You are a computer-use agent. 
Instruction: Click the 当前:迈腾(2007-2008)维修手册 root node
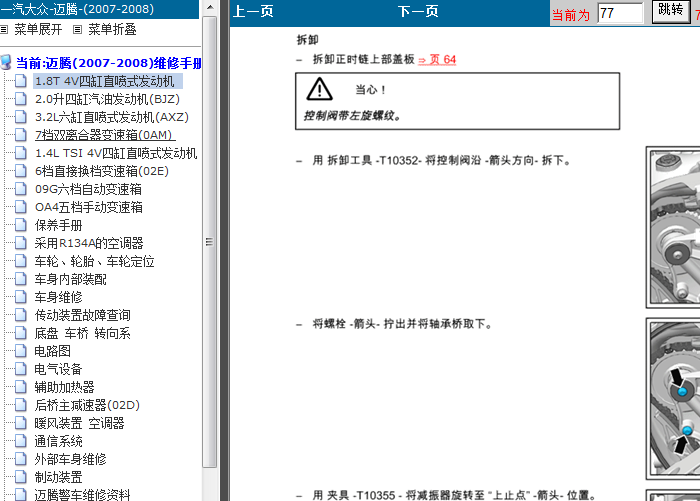coord(108,63)
